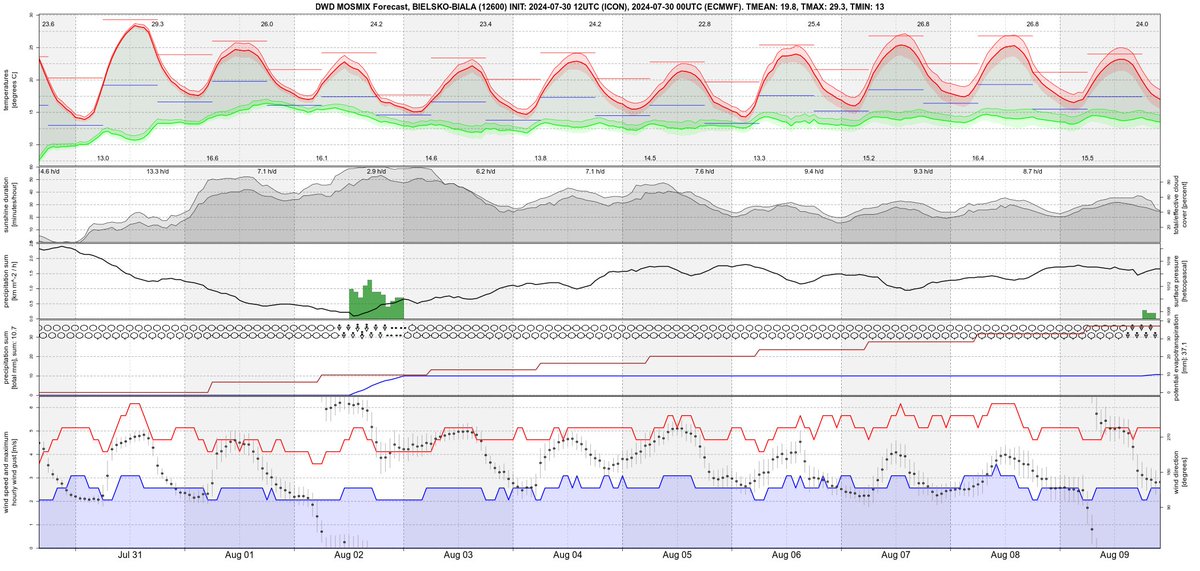
Task: Click the 13.8 minimum temperature value
Action: pyautogui.click(x=541, y=159)
